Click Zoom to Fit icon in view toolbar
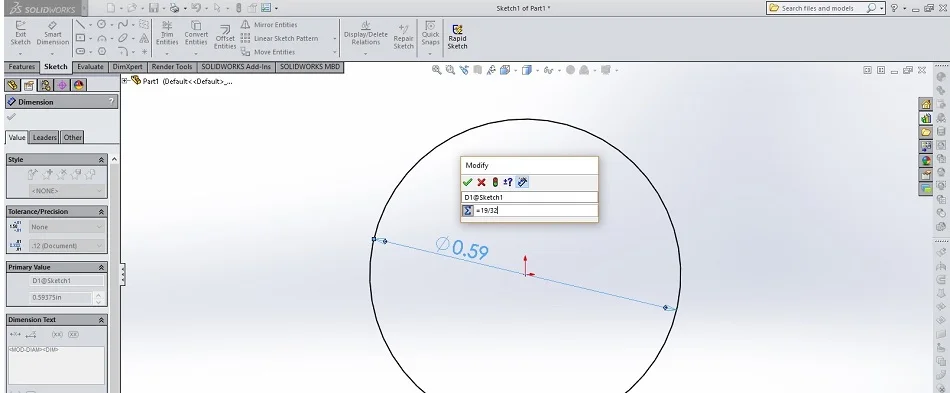950x393 pixels. coord(436,70)
